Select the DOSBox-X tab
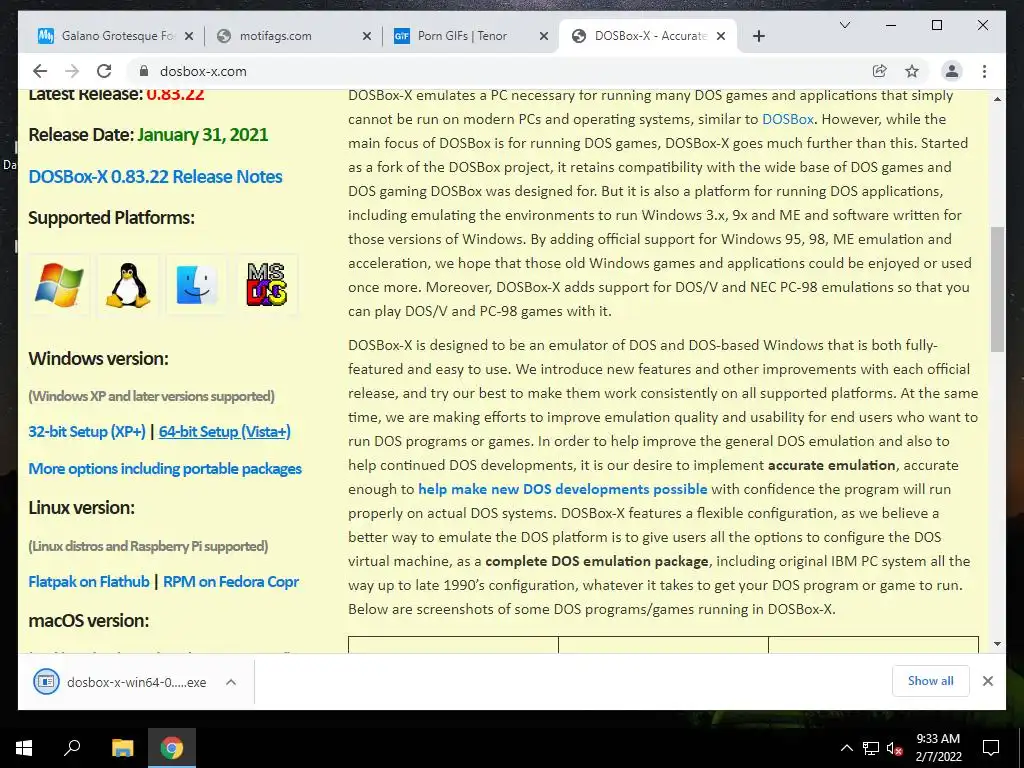The width and height of the screenshot is (1024, 768). (x=648, y=36)
